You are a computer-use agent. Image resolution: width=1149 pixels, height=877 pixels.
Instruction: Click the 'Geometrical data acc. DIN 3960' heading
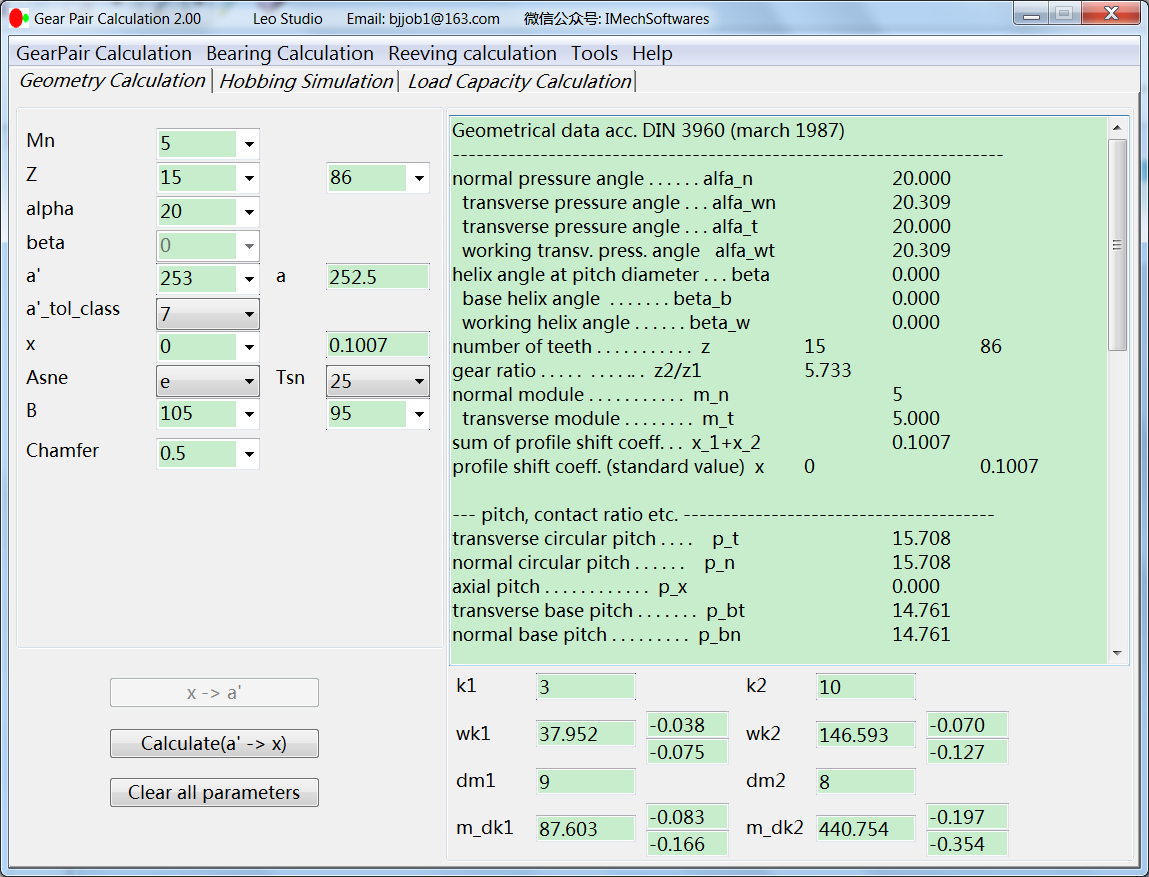pos(648,130)
